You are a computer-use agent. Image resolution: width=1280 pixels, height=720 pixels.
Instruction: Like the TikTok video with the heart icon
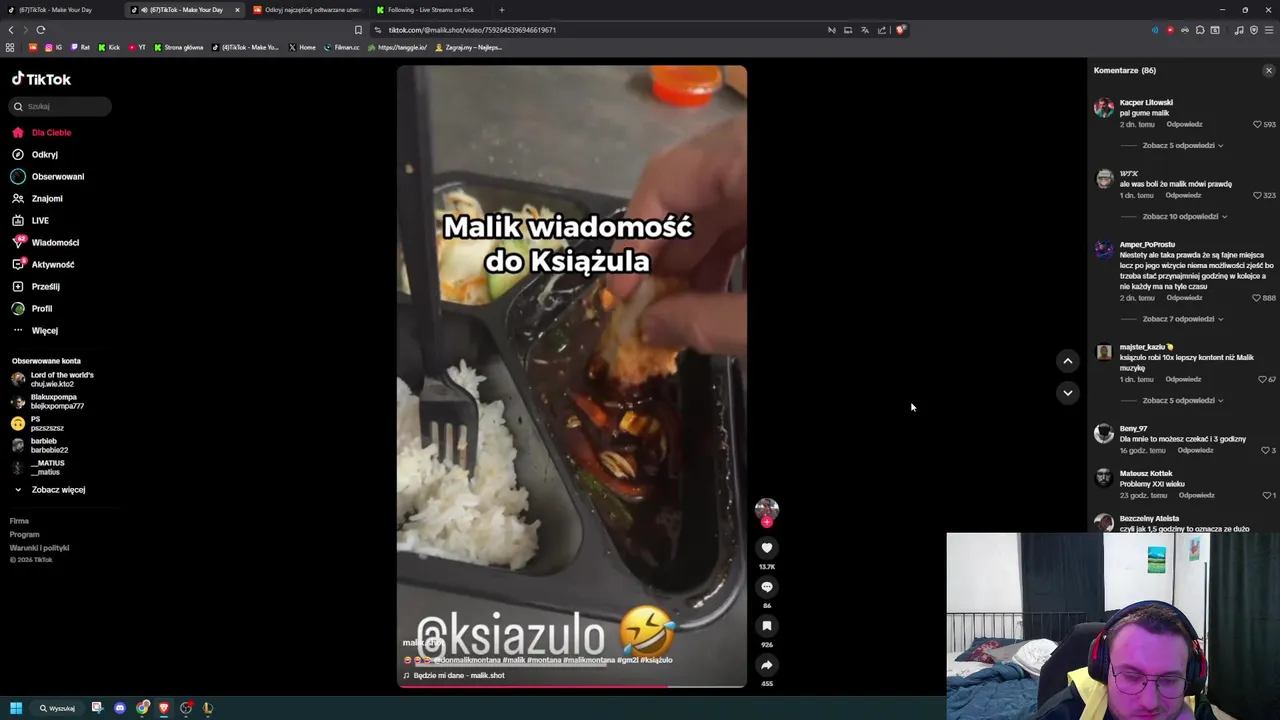[767, 548]
